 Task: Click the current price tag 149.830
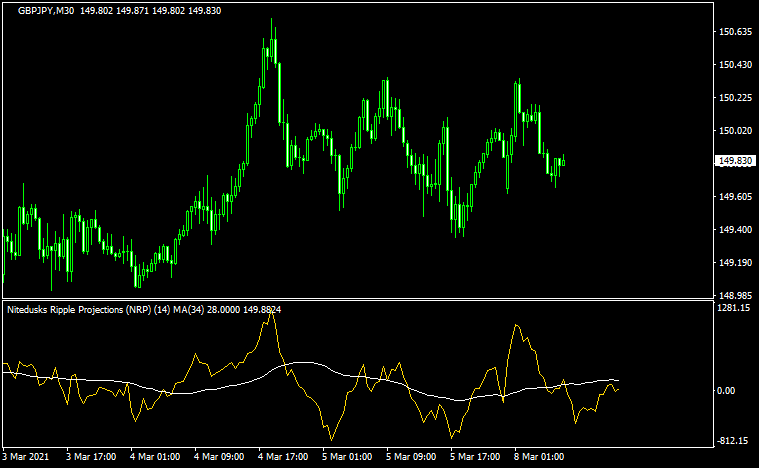[x=734, y=161]
